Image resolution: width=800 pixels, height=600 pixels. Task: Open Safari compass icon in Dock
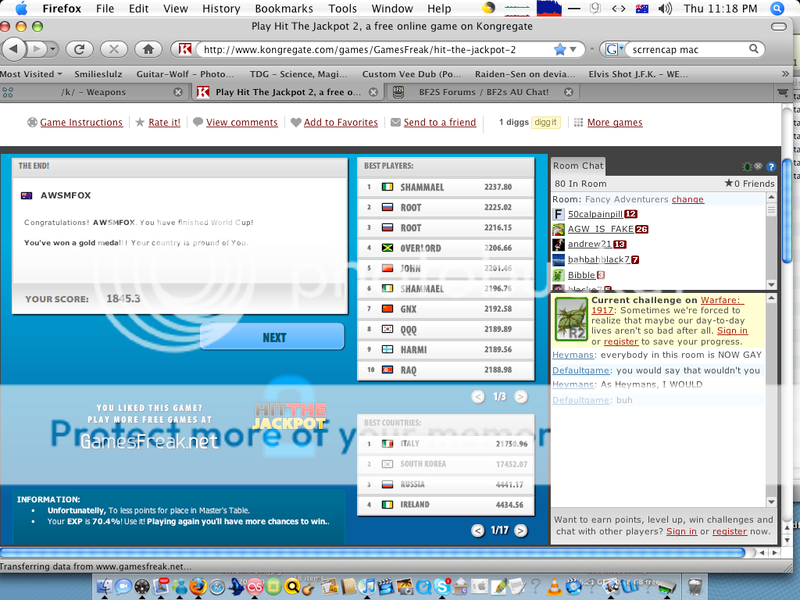click(217, 587)
